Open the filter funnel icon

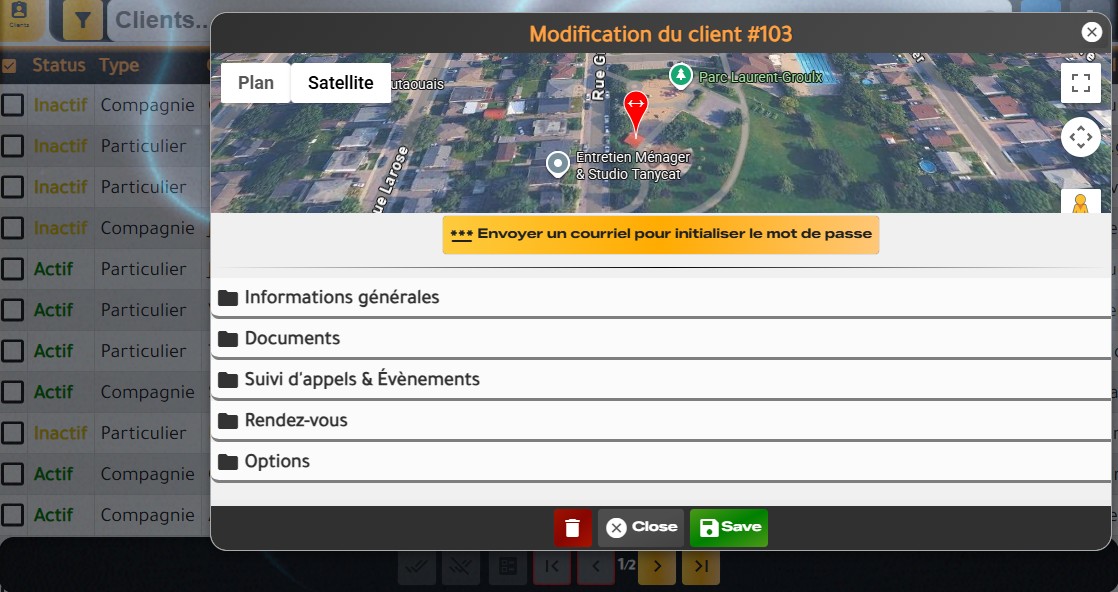click(83, 20)
